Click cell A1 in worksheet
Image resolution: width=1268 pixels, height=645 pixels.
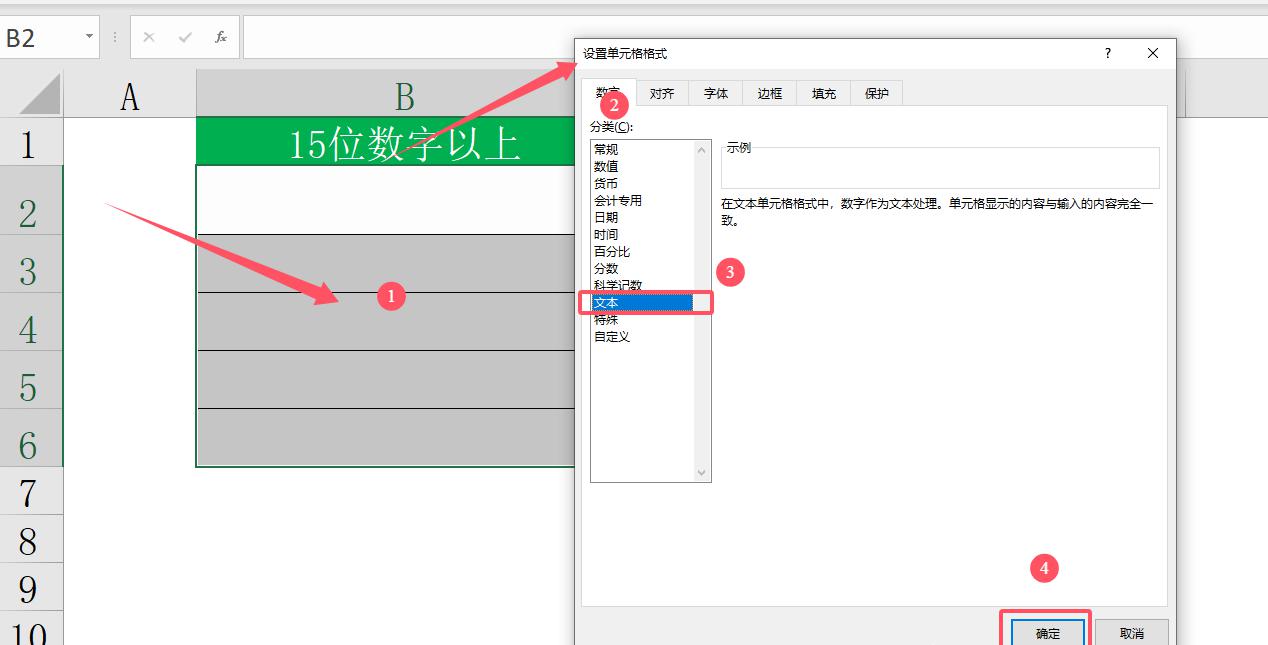click(x=130, y=141)
